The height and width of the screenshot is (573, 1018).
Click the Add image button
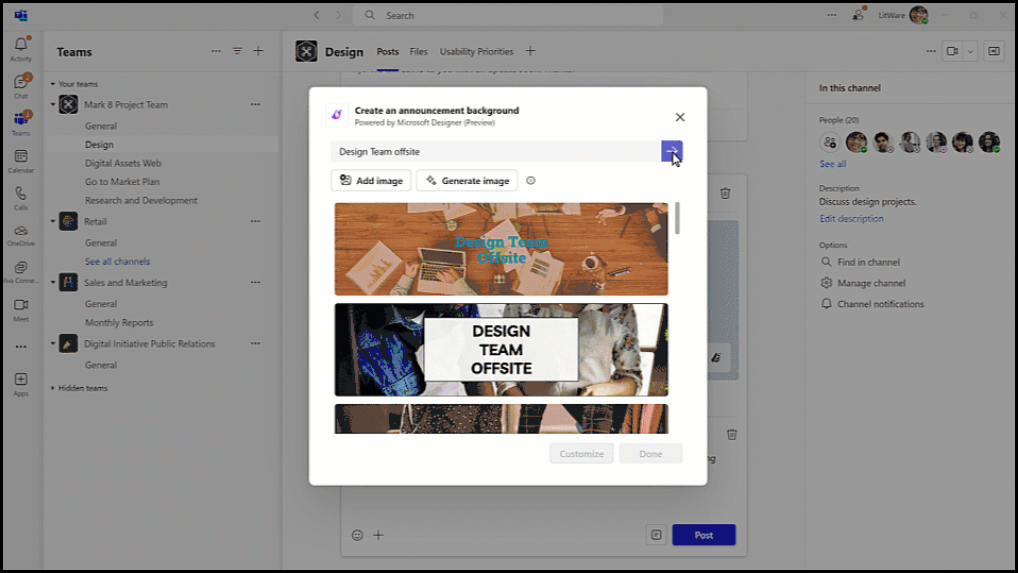point(371,181)
